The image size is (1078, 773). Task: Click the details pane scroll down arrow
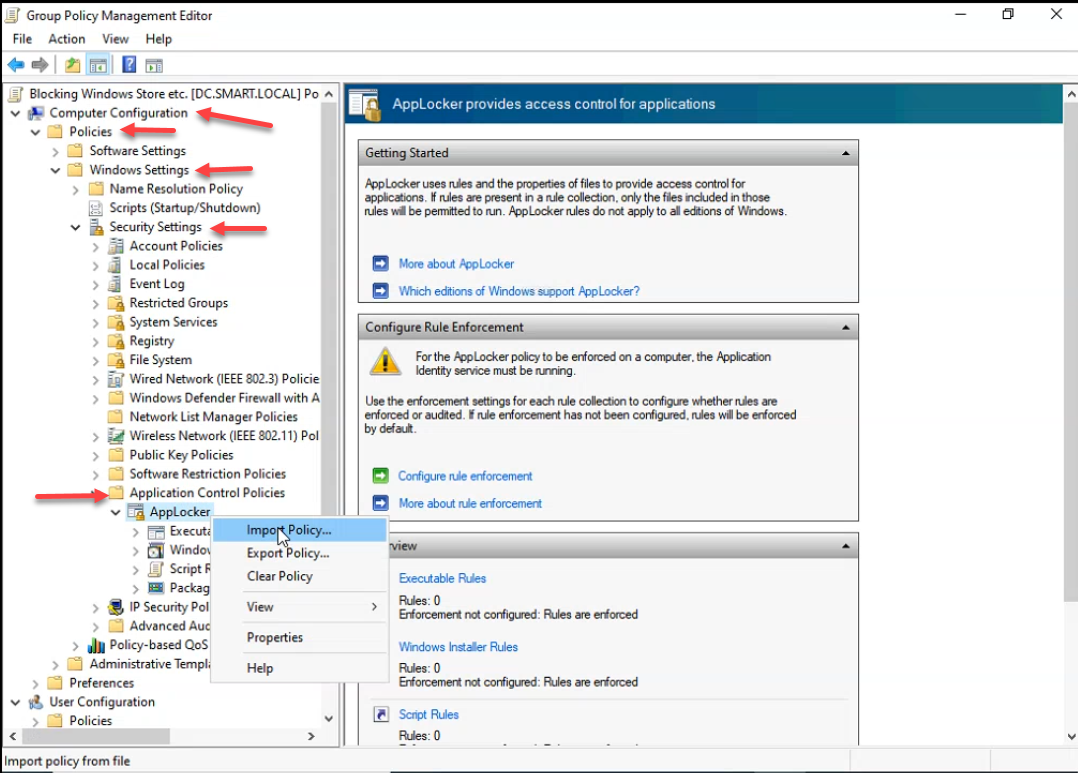point(1070,736)
